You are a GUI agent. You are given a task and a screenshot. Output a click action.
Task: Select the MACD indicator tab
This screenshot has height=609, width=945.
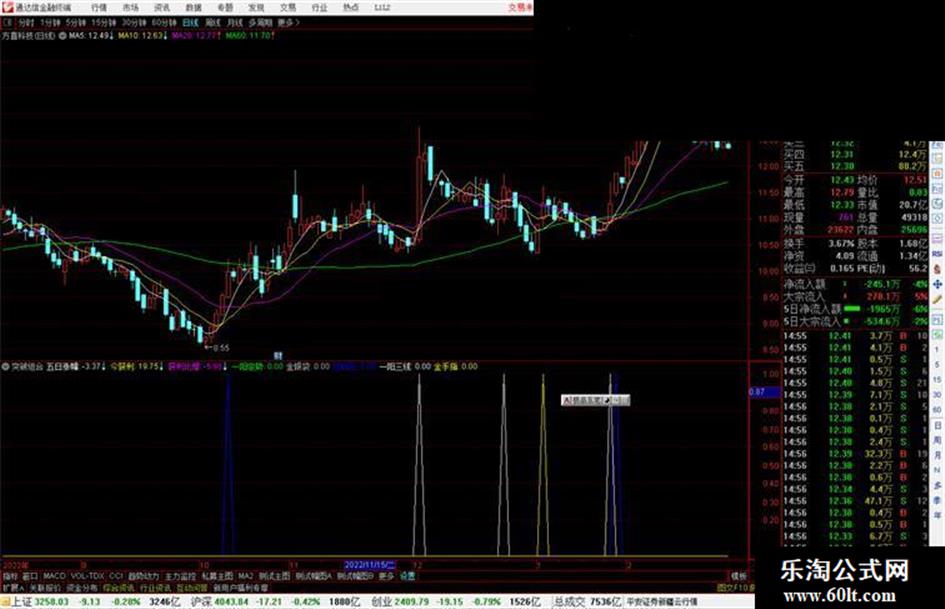pyautogui.click(x=54, y=576)
